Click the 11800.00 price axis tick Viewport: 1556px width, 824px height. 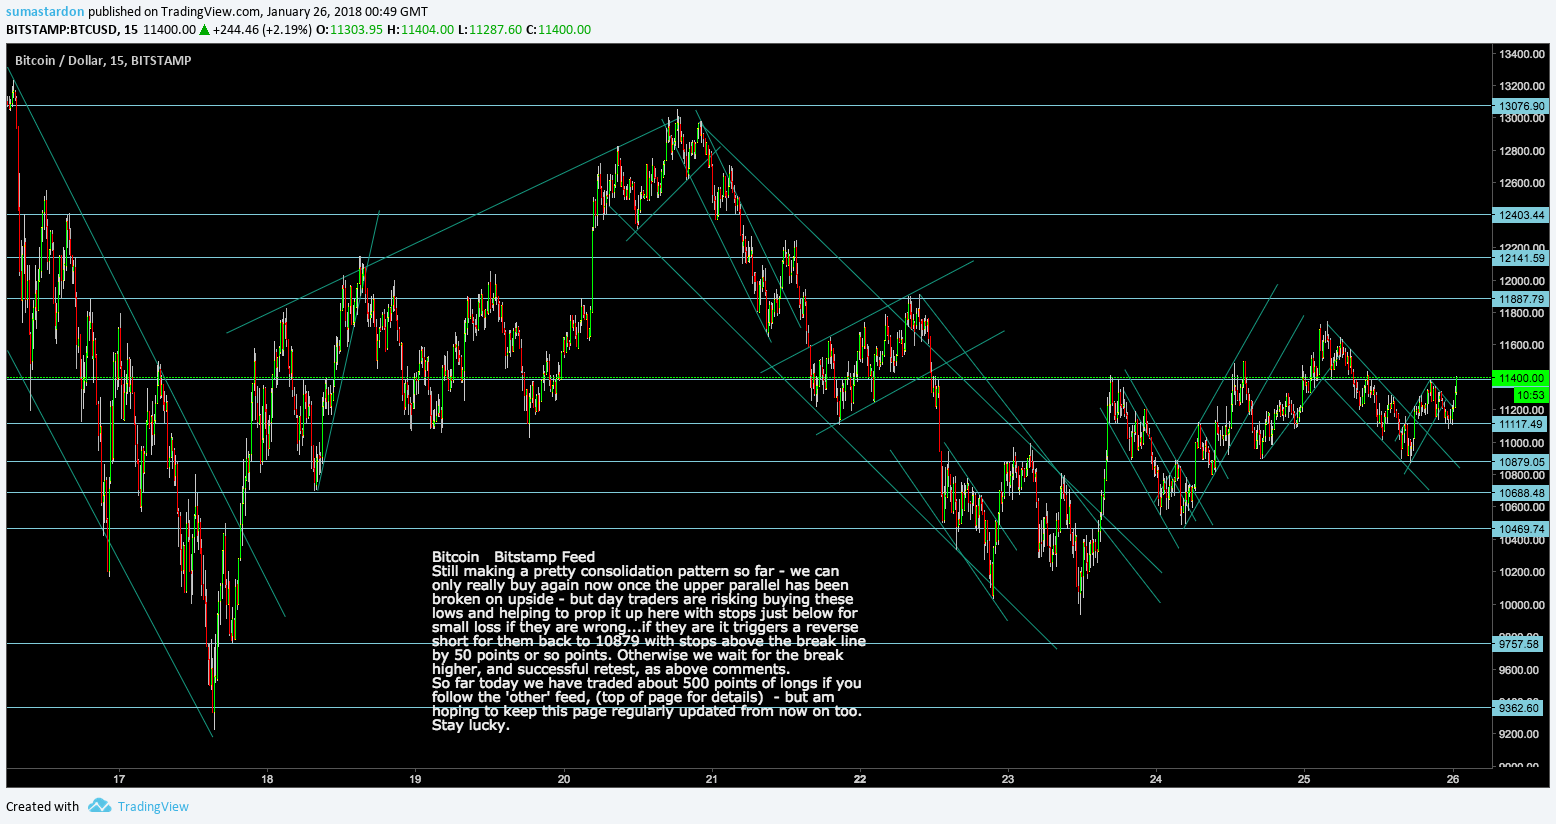(1522, 313)
